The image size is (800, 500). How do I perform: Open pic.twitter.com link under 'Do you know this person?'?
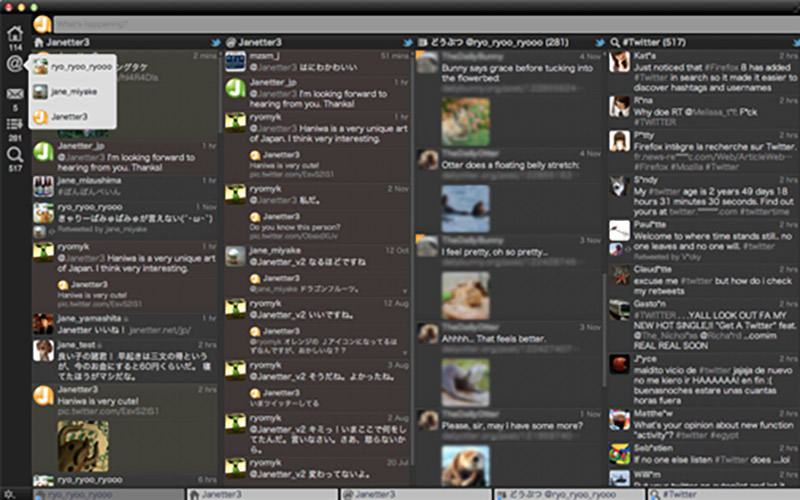(293, 236)
